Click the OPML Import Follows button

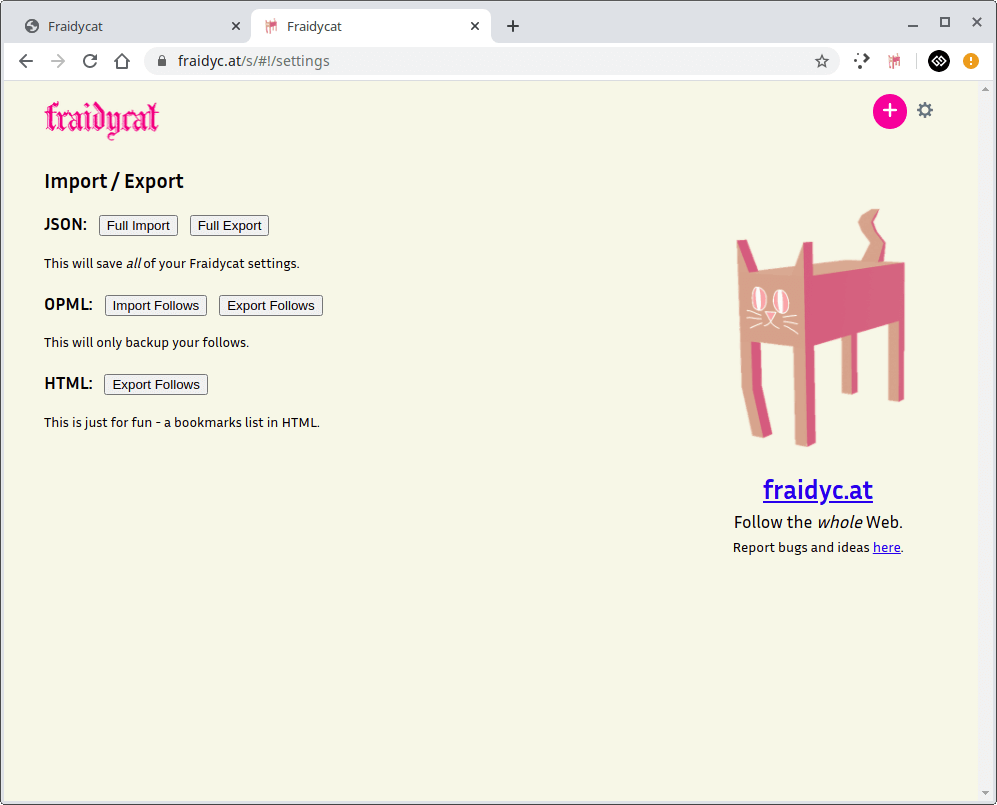156,306
